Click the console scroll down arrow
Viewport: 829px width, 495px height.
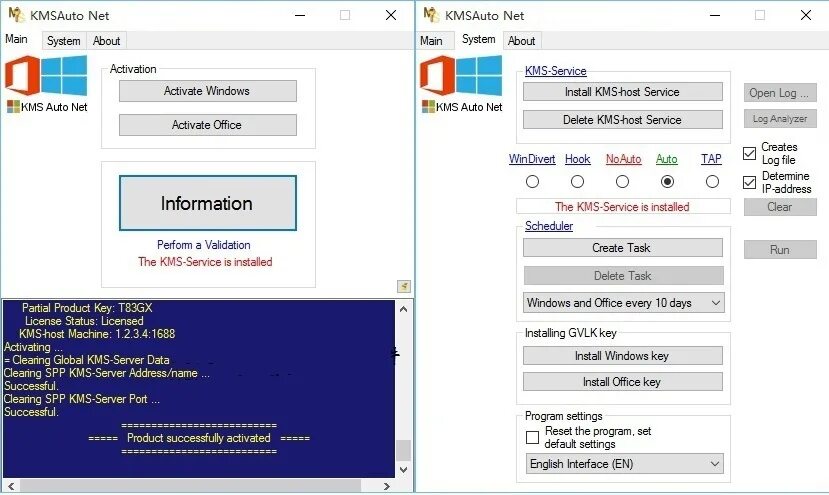404,469
